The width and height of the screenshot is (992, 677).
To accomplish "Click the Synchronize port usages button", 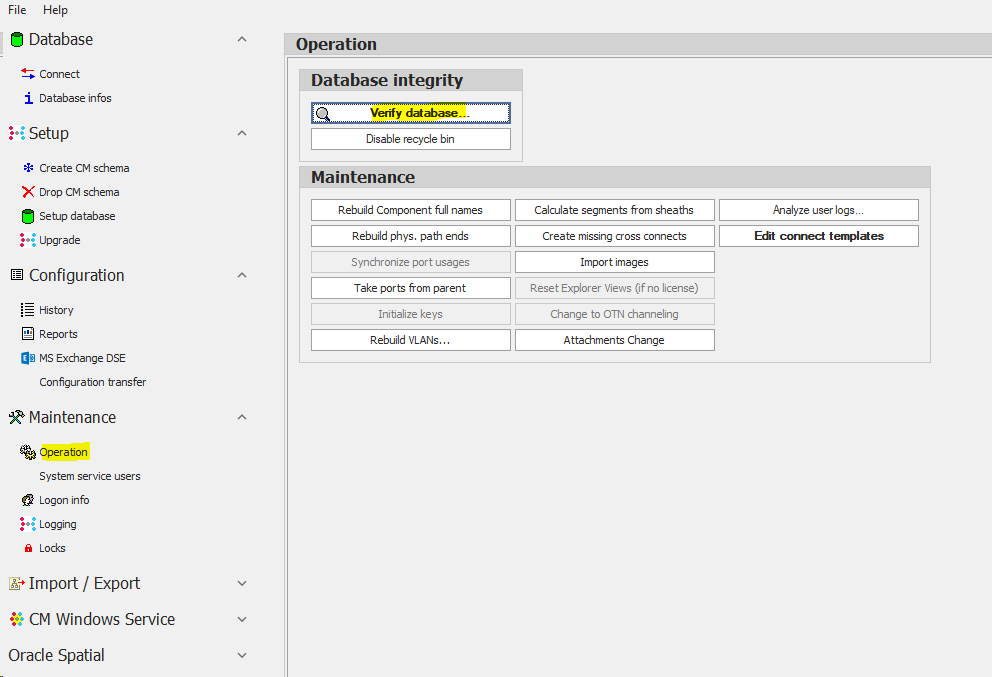I will [x=411, y=262].
